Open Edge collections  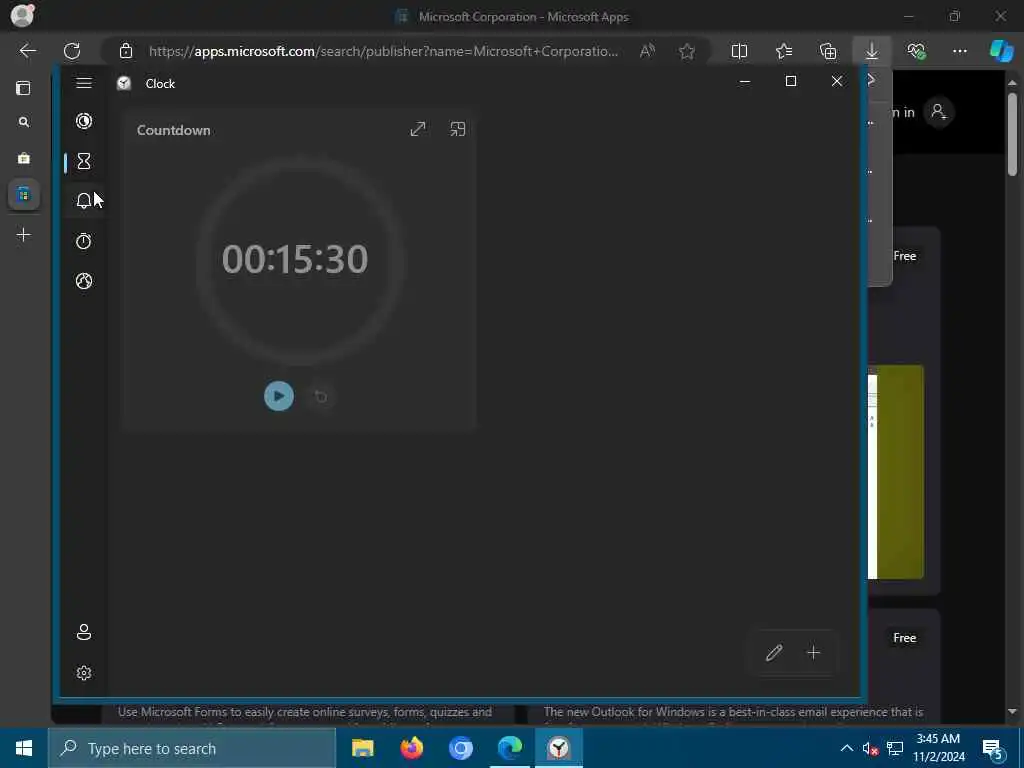pyautogui.click(x=827, y=51)
